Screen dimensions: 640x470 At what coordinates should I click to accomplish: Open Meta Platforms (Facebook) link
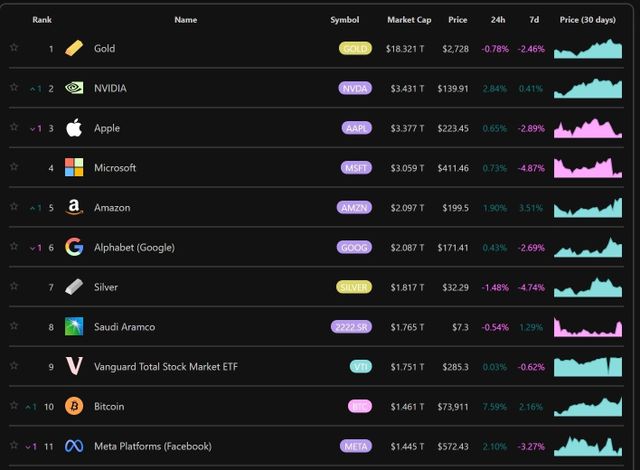[x=152, y=446]
